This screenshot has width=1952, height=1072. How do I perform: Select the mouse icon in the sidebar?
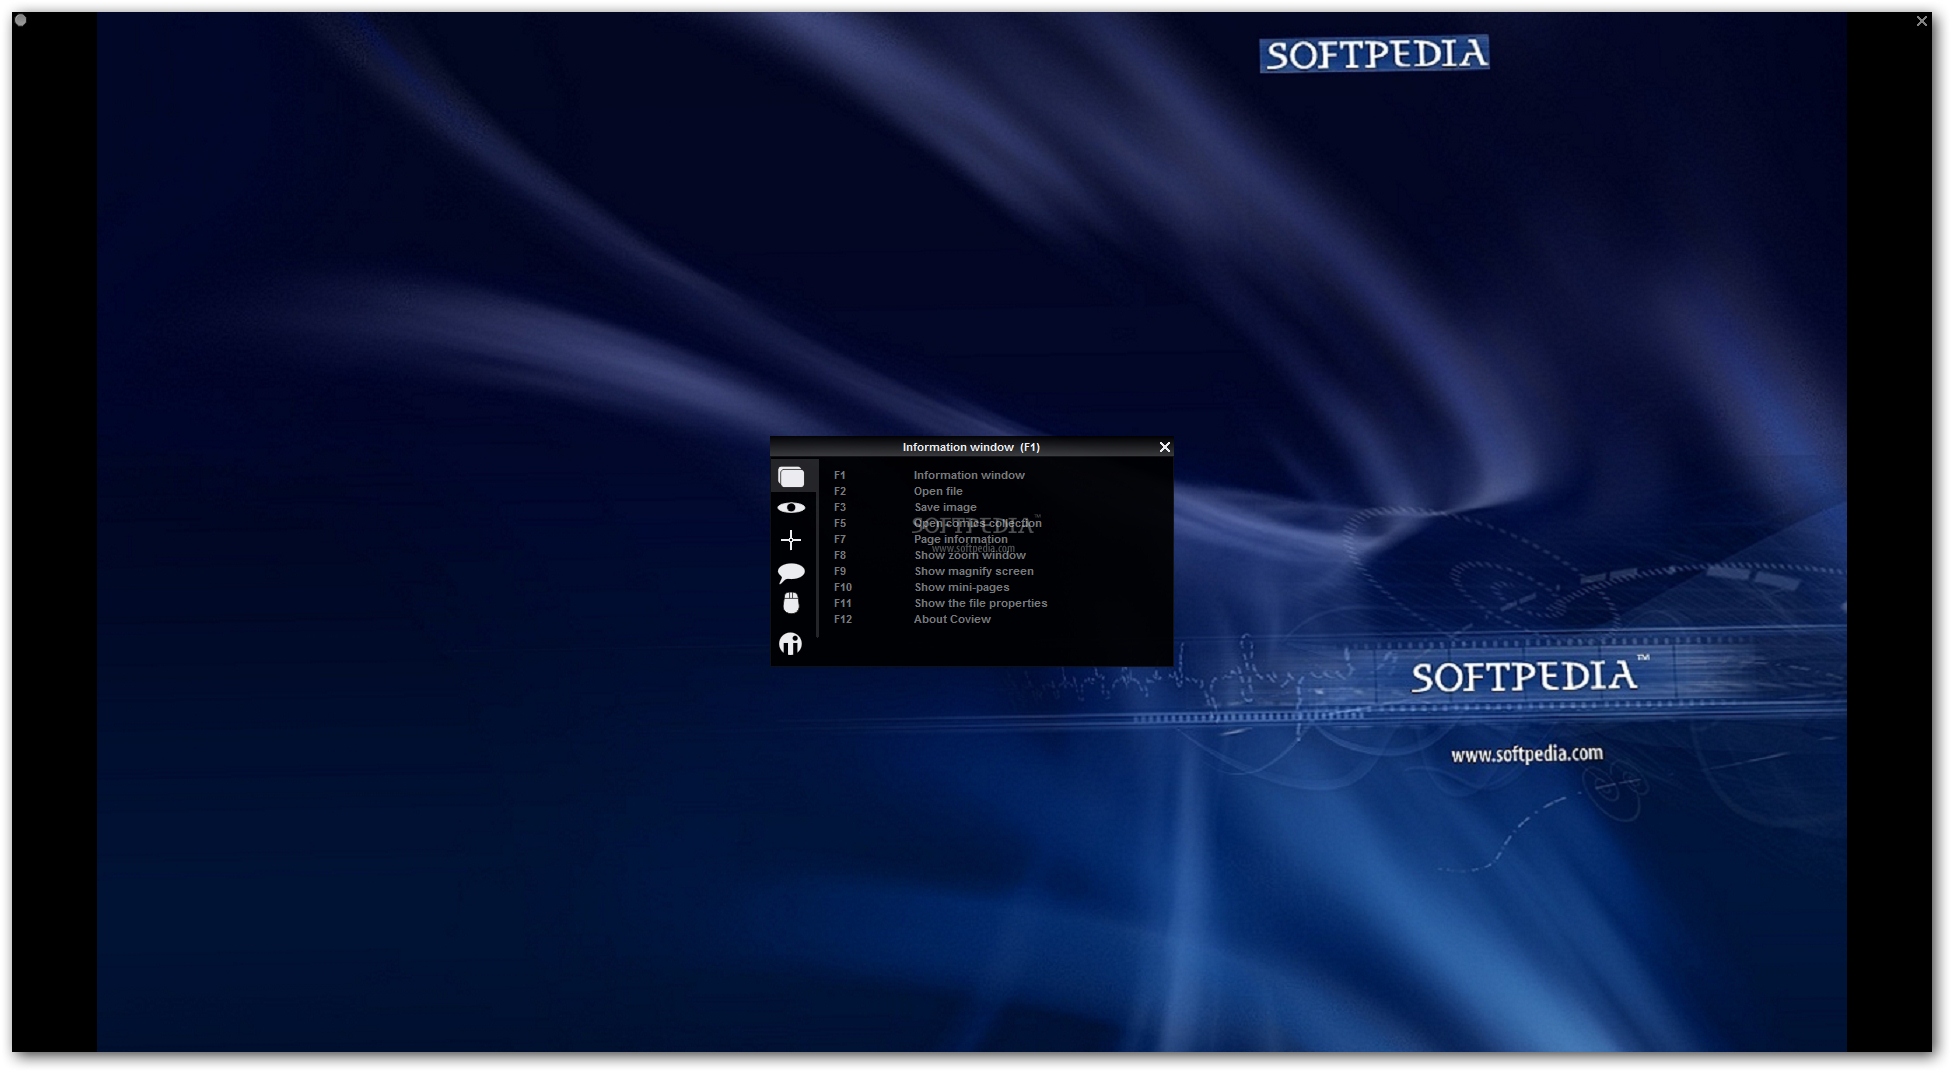(791, 603)
